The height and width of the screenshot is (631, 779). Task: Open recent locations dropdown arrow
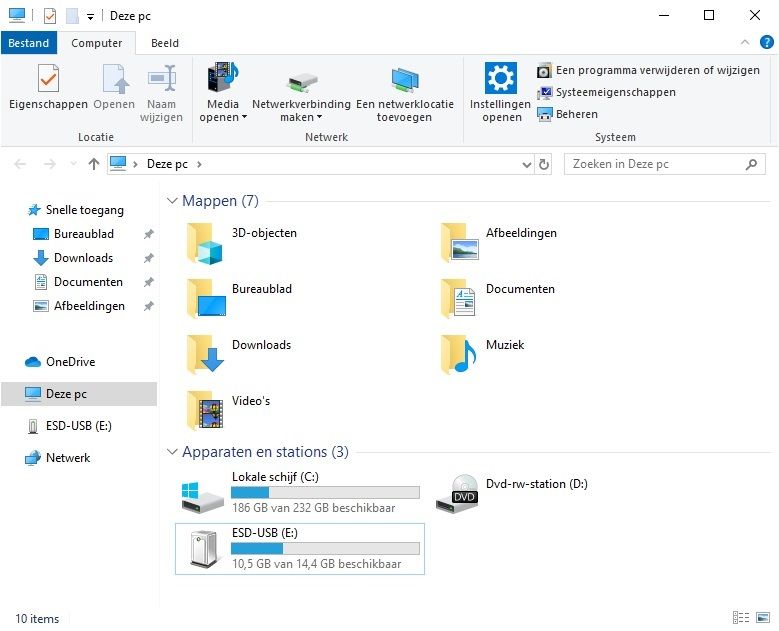coord(74,164)
